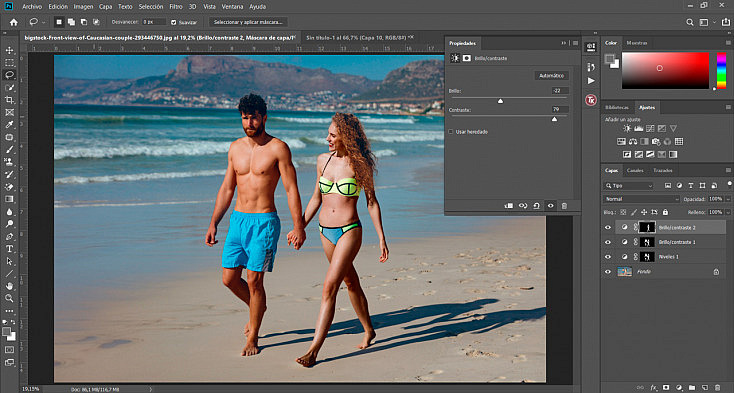
Task: Toggle the layer filter switch in Capas
Action: point(729,184)
